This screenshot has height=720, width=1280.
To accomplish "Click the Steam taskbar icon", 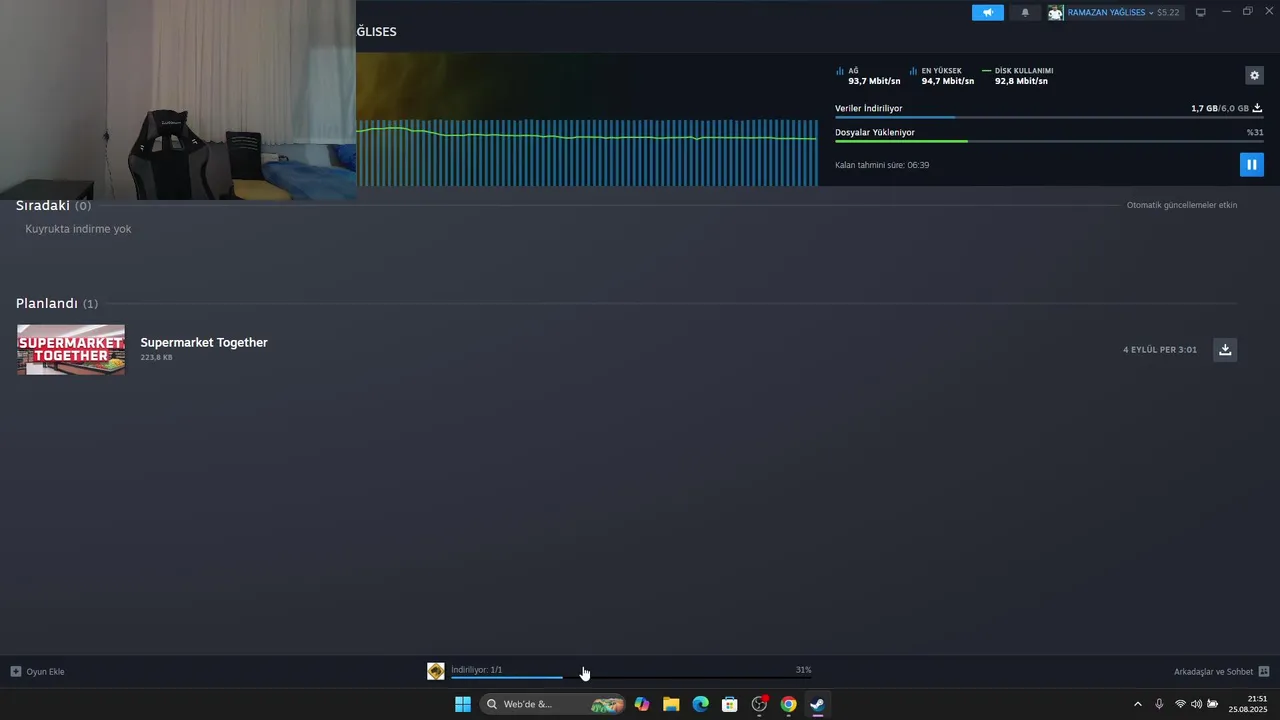I will (x=817, y=704).
